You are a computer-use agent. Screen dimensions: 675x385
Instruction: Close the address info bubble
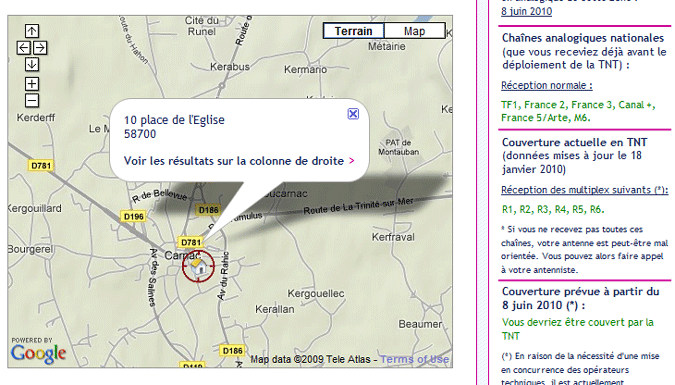point(353,114)
